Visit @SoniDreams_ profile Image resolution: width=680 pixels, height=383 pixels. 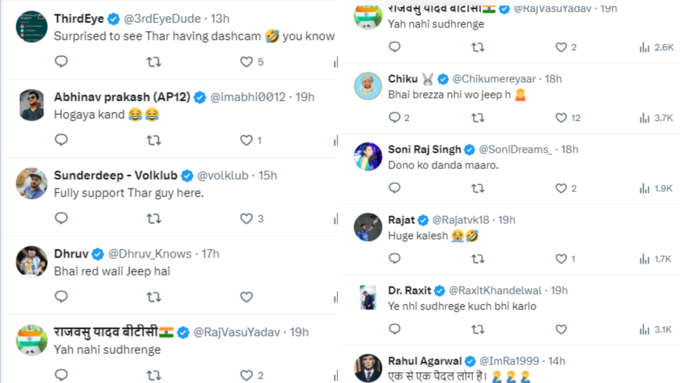point(515,149)
